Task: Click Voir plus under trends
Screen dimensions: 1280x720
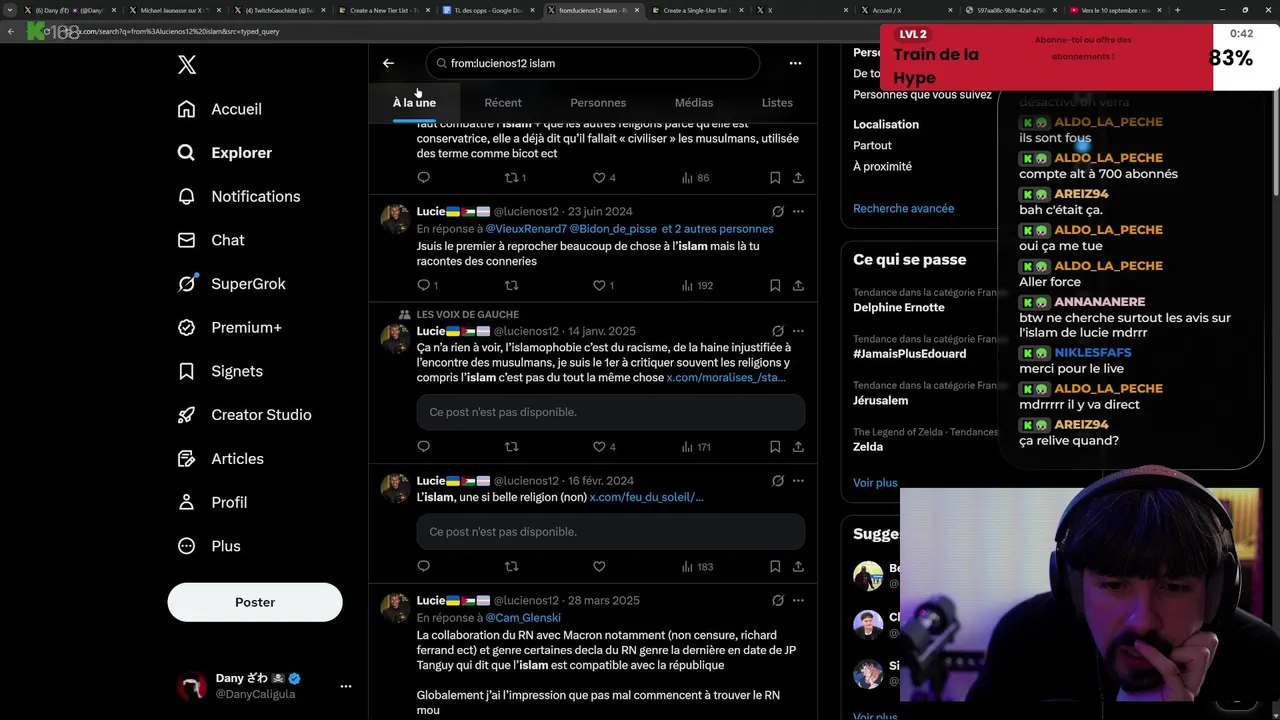Action: (875, 483)
